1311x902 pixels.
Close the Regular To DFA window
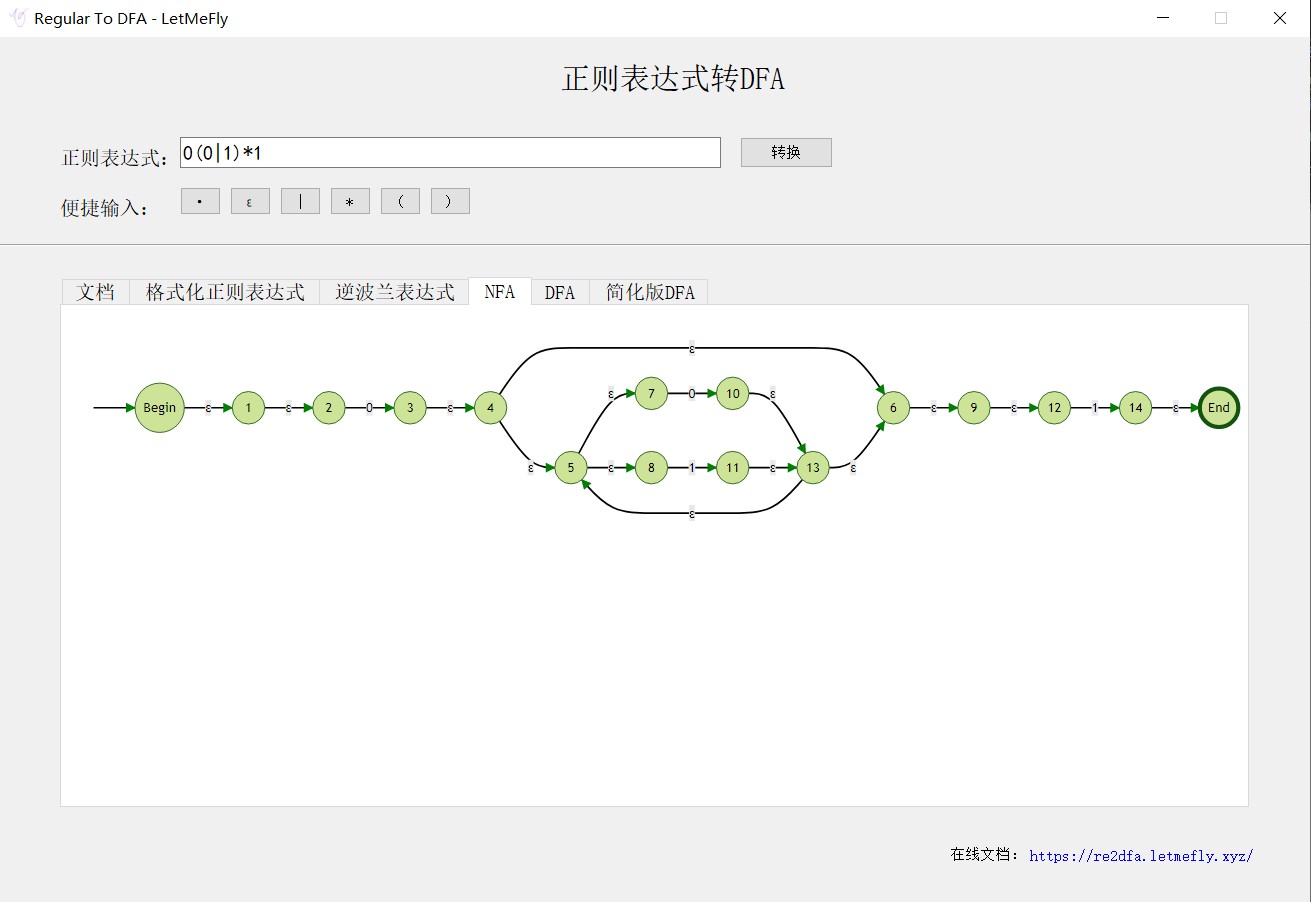1279,18
